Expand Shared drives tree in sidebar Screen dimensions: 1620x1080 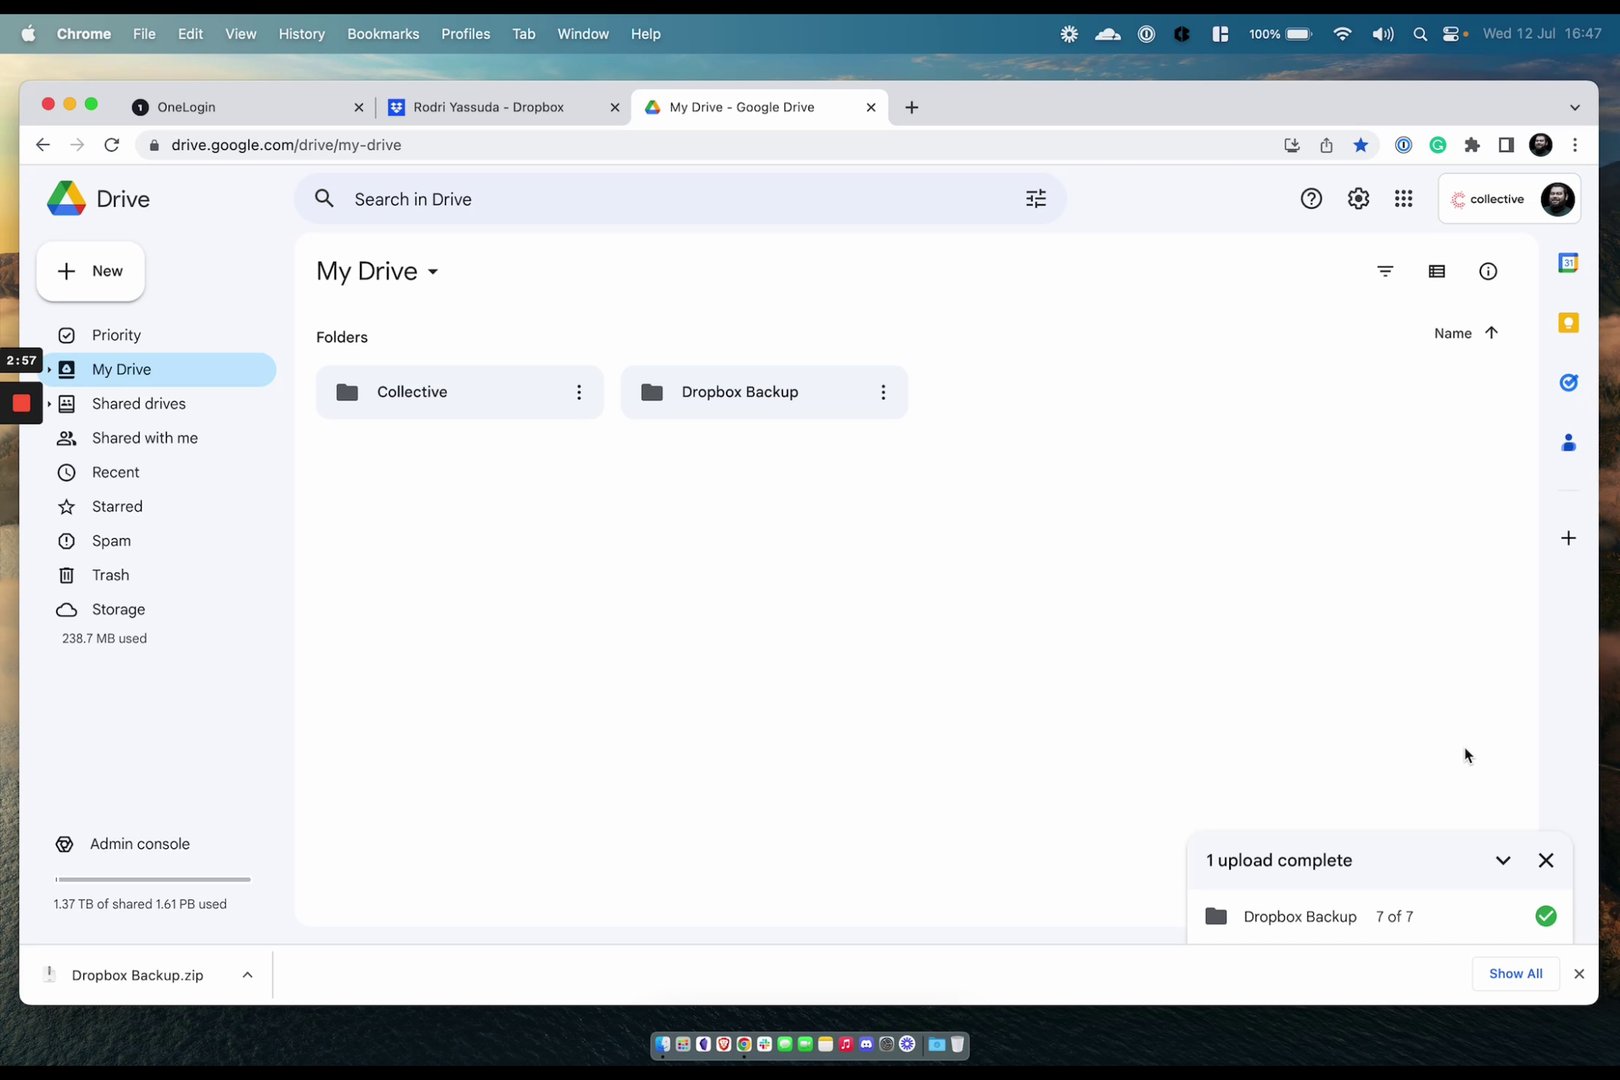click(49, 404)
